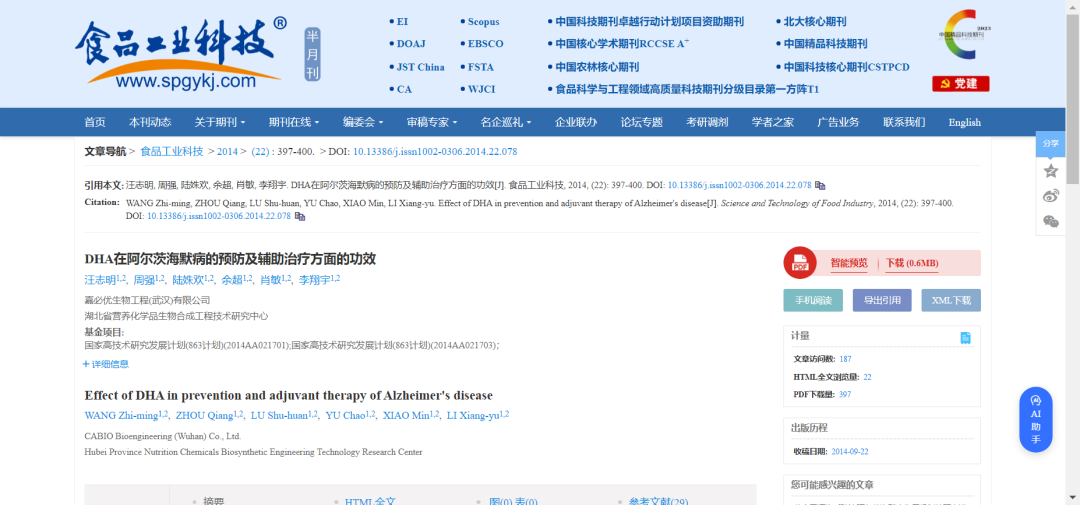Open 本刊动态 menu item

pos(150,123)
